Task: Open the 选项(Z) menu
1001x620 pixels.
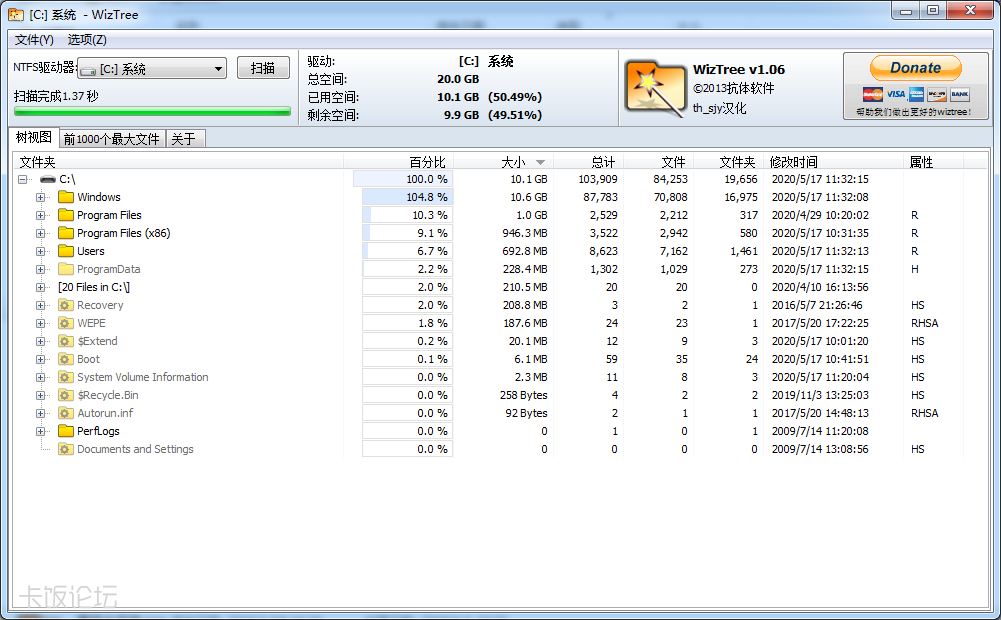Action: [x=87, y=40]
